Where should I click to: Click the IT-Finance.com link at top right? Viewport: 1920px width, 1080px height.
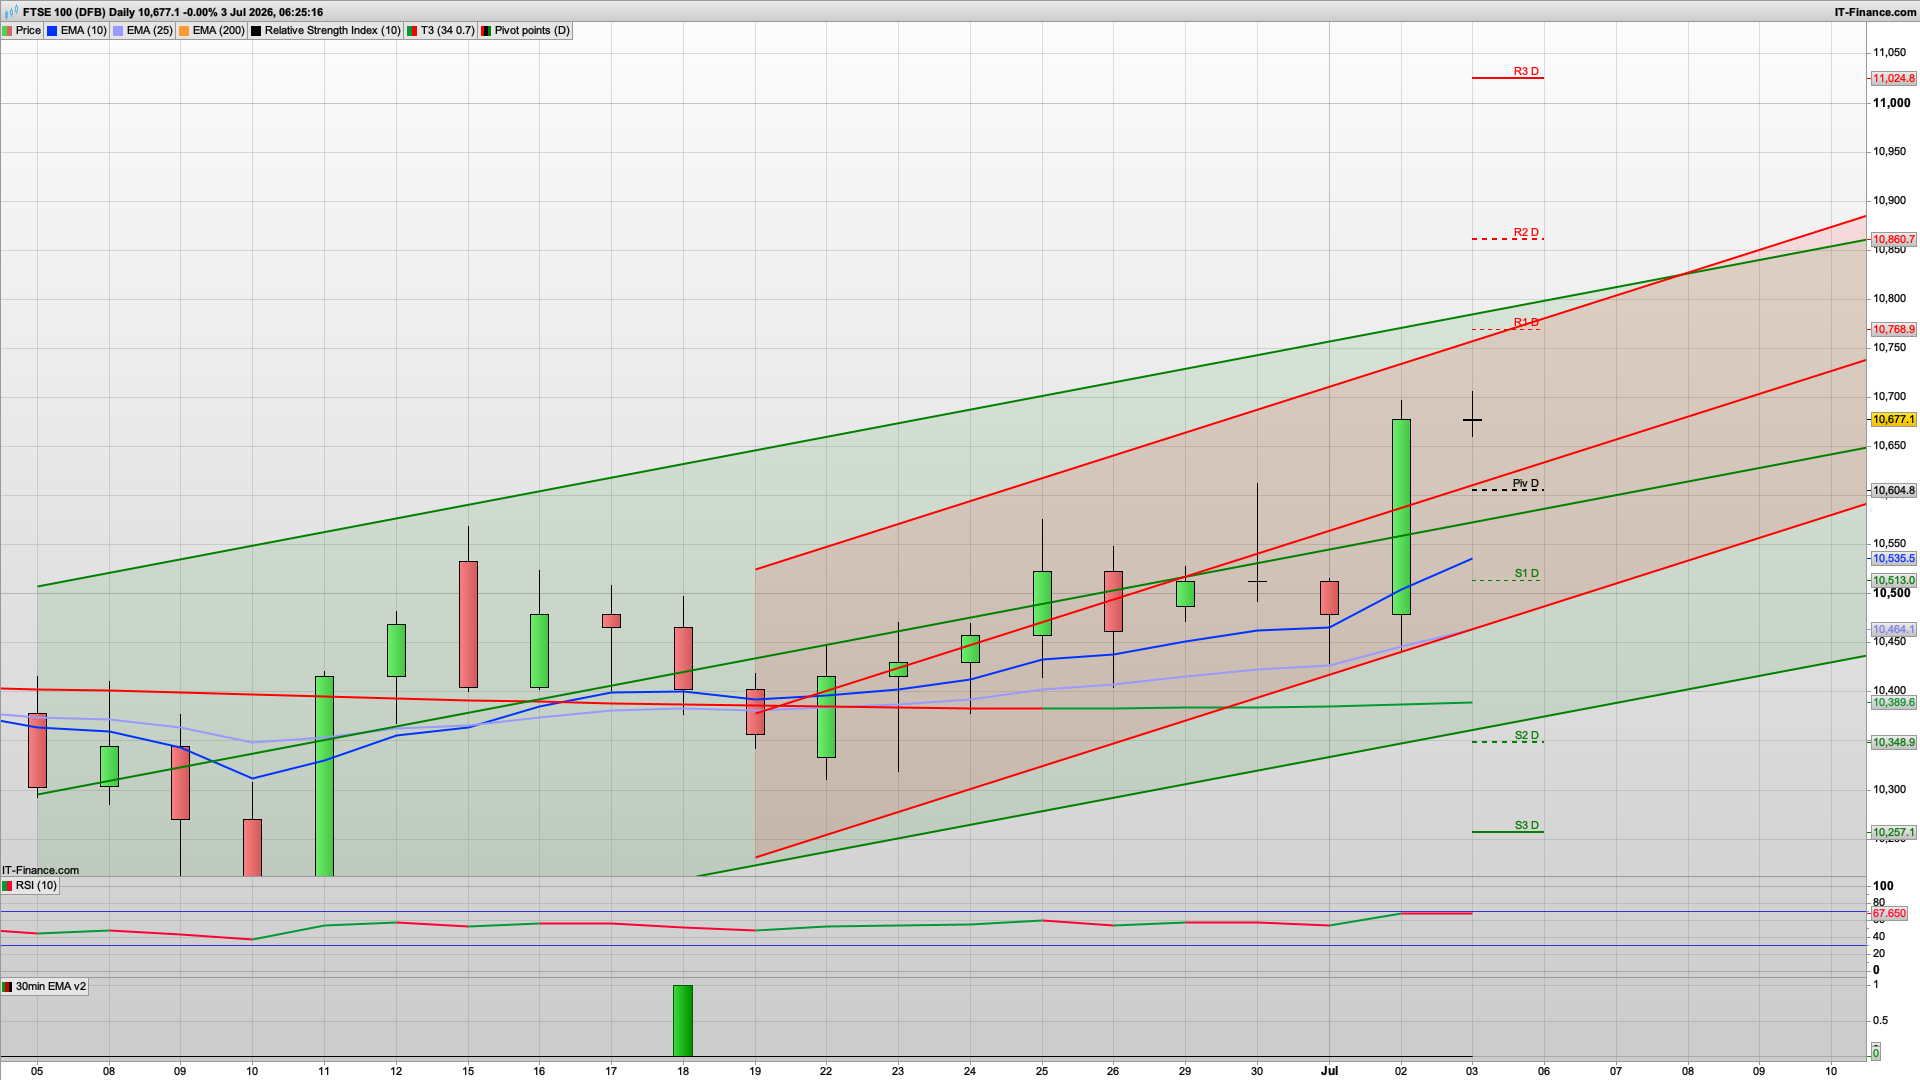pos(1875,12)
